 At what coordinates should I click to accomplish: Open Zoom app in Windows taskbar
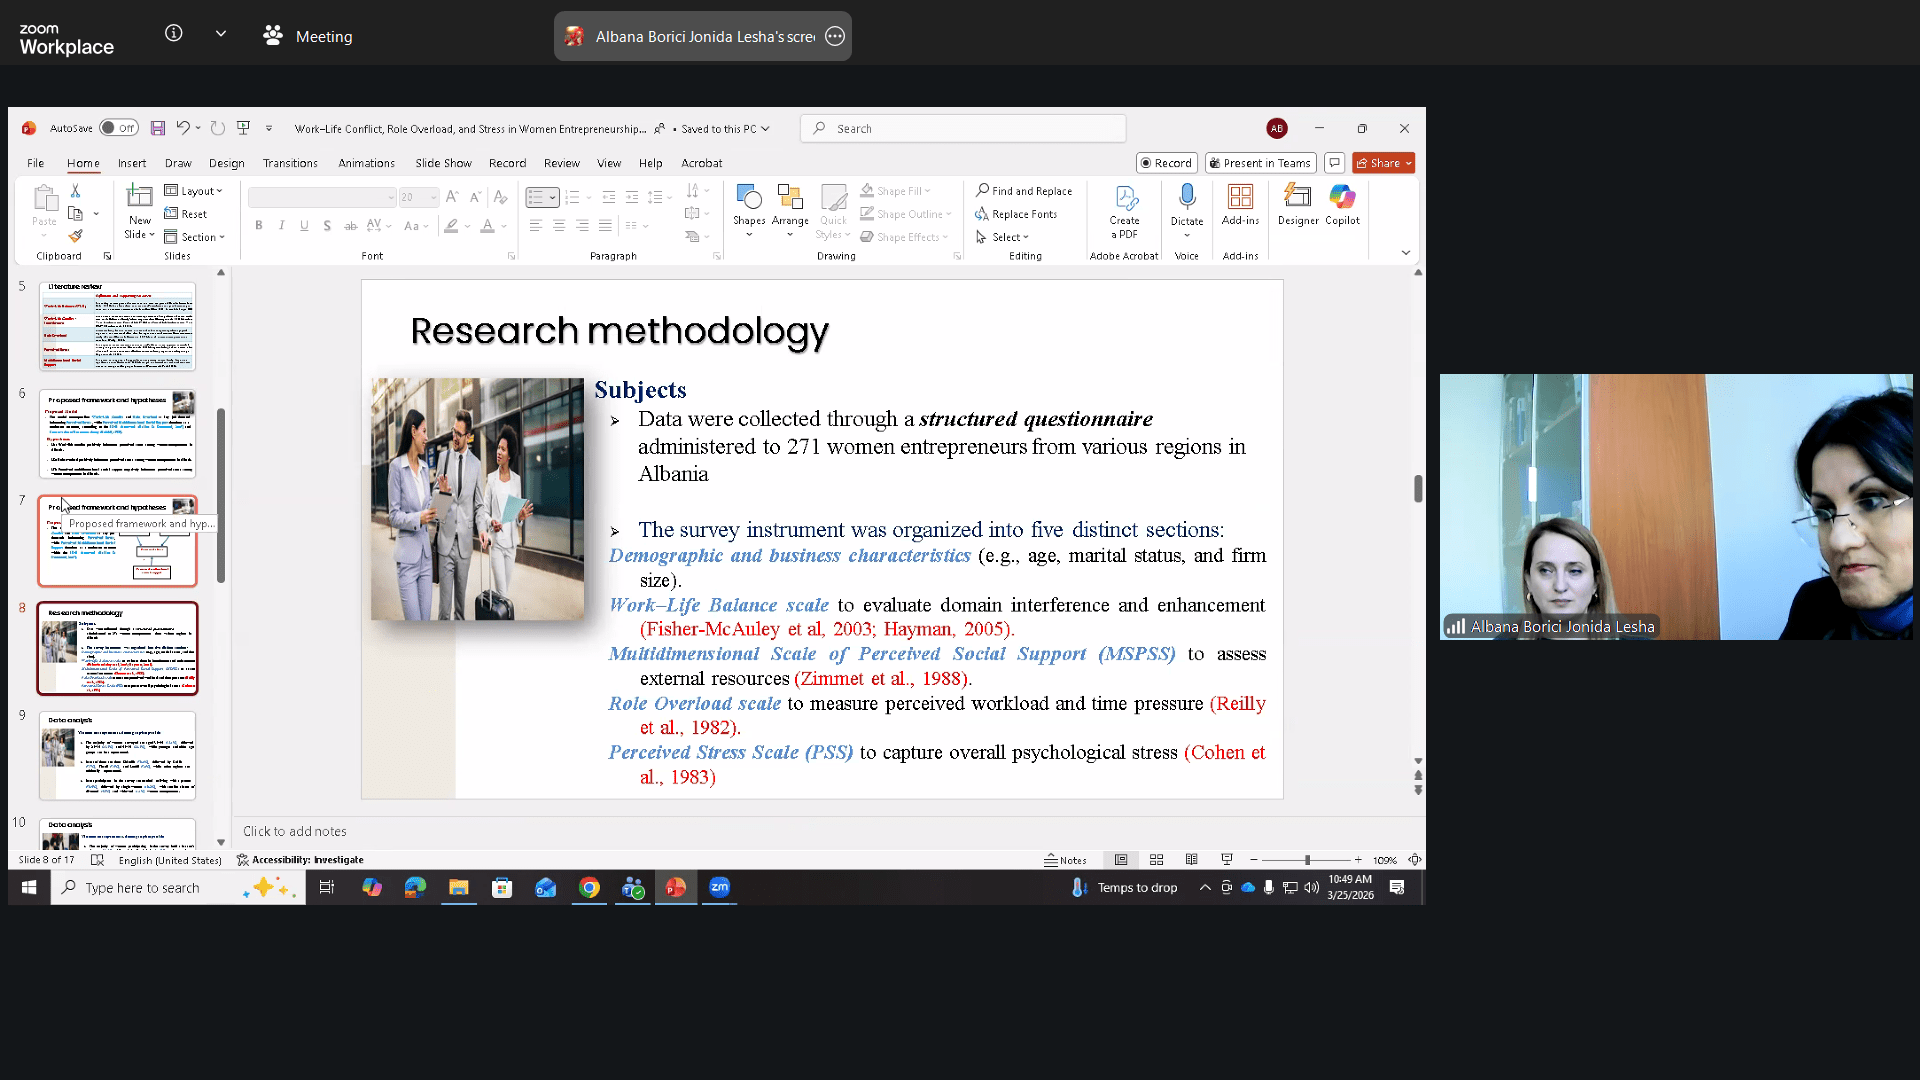pyautogui.click(x=720, y=887)
